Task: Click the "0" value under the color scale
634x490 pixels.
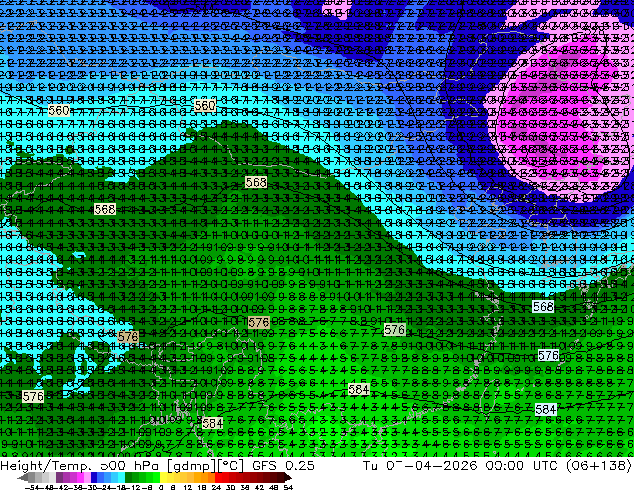Action: point(161,487)
